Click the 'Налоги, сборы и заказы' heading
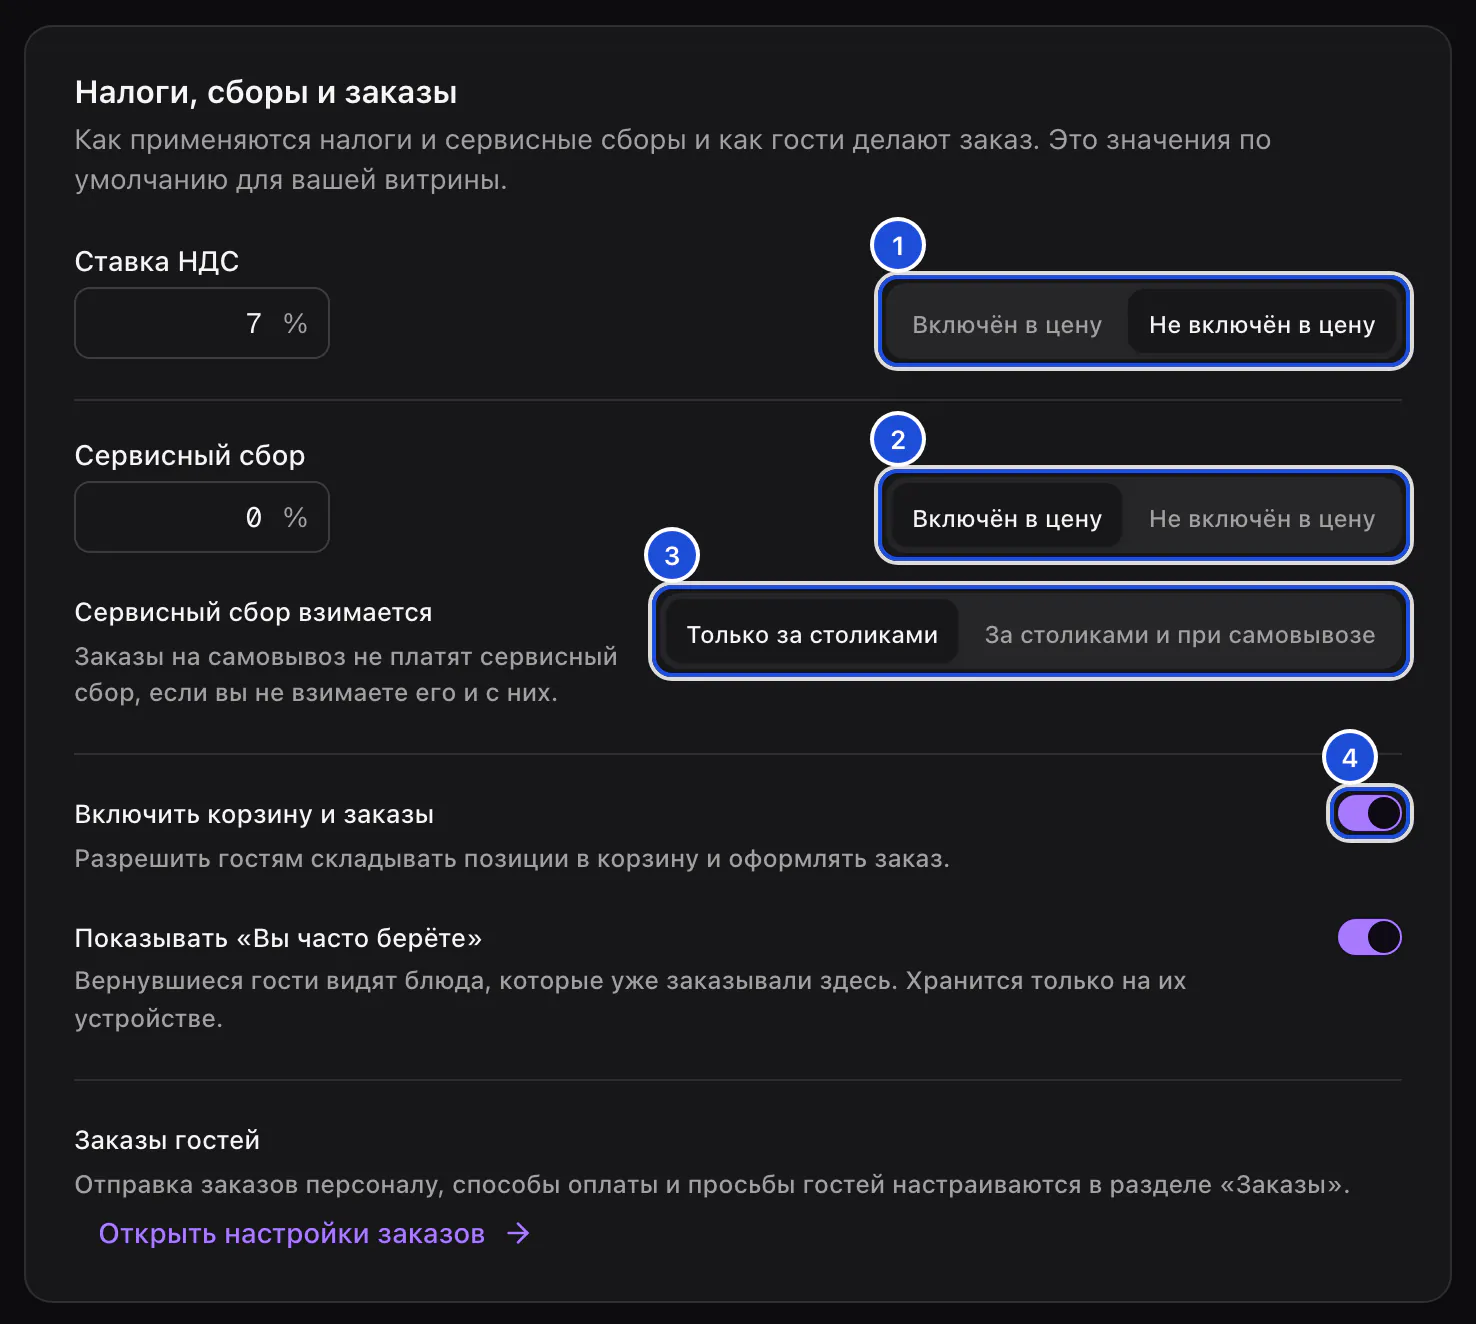The image size is (1476, 1324). 266,92
